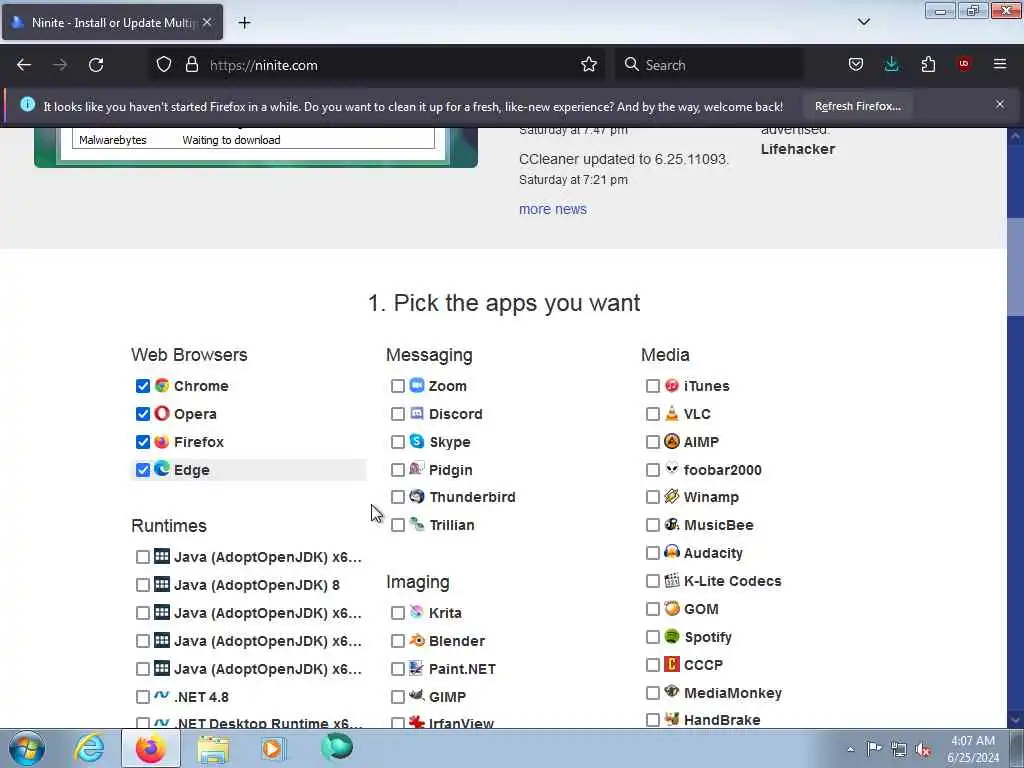1024x768 pixels.
Task: Click the Lifehacker link
Action: 797,149
